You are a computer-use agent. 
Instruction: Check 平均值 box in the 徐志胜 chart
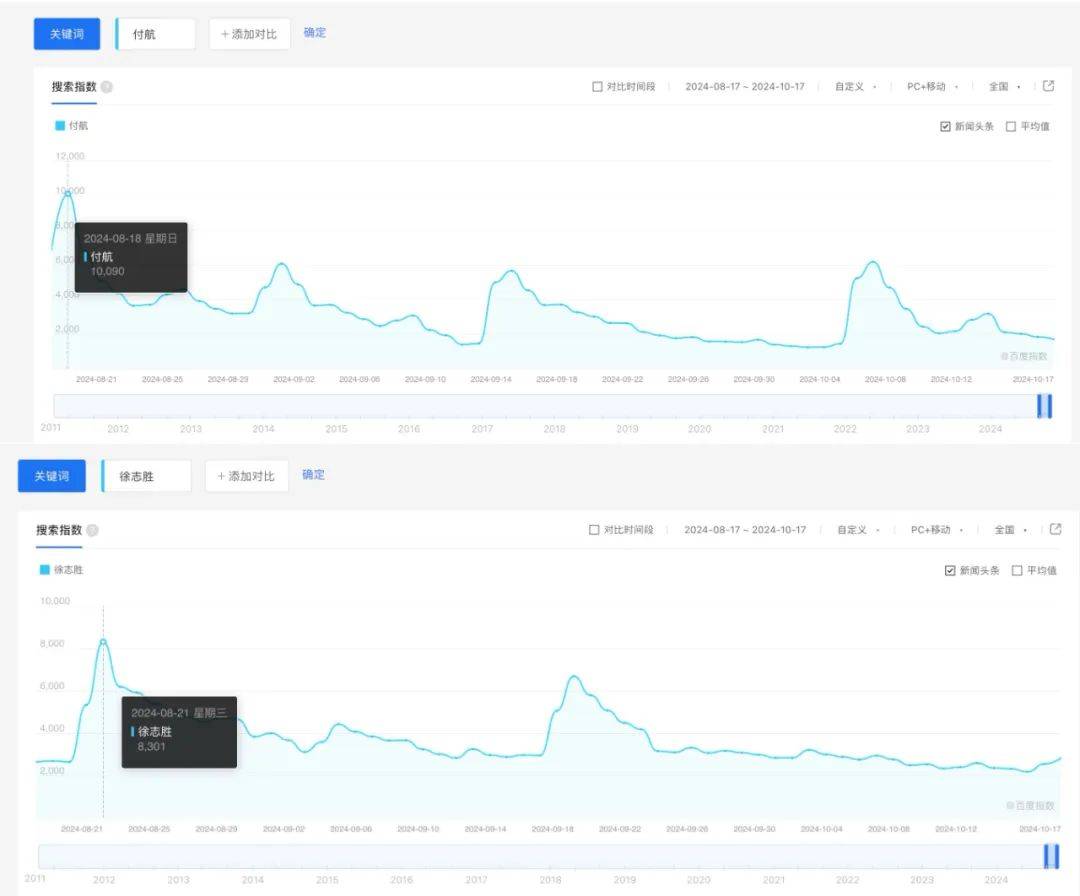click(x=1017, y=570)
